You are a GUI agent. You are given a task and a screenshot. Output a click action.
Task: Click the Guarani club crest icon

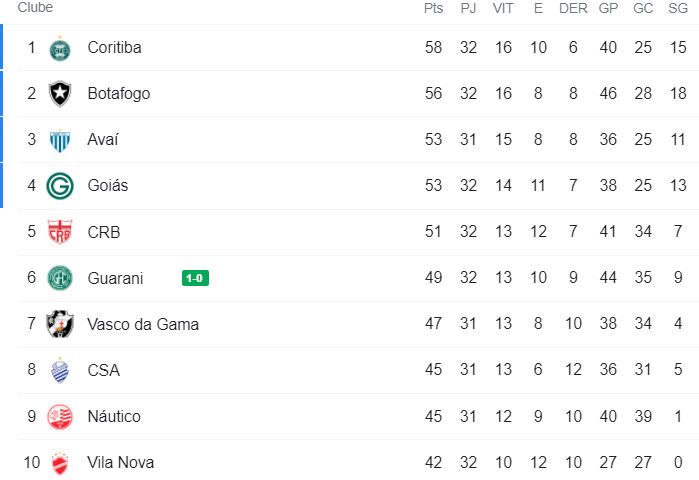(x=60, y=278)
